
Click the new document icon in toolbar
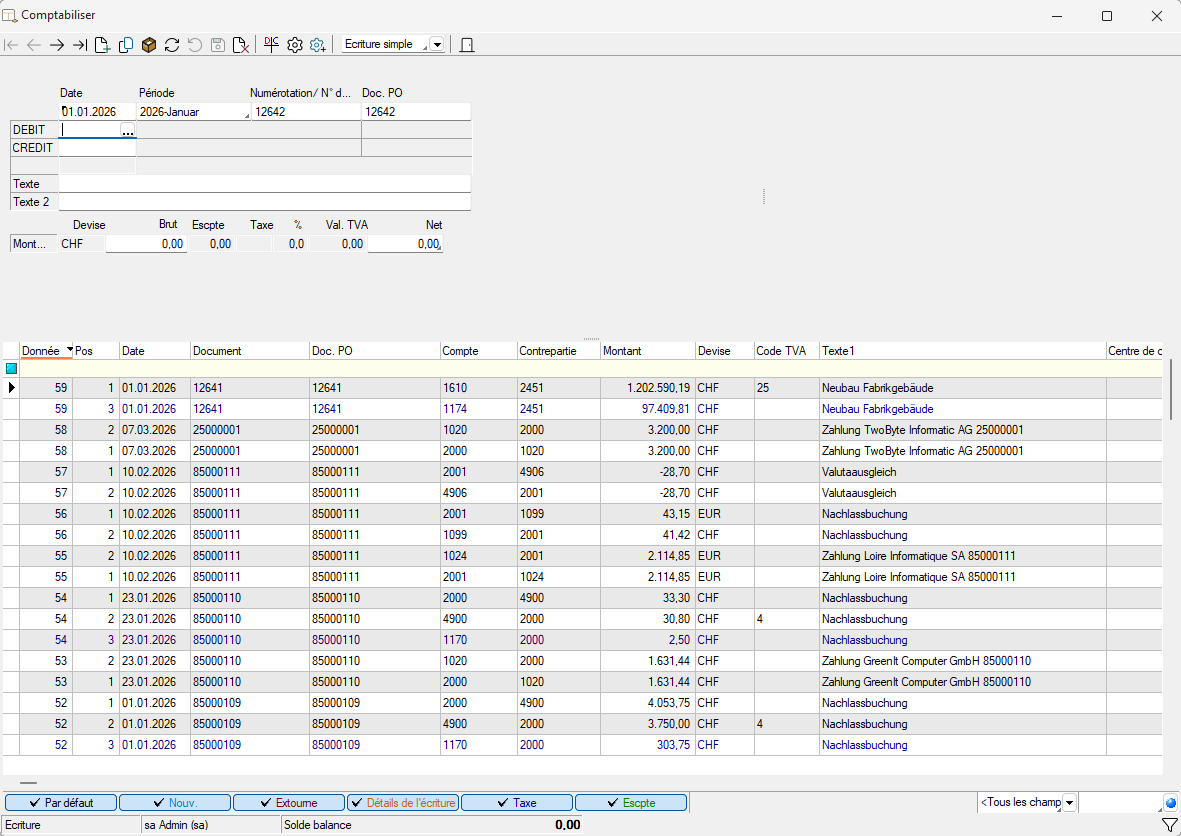(x=102, y=45)
